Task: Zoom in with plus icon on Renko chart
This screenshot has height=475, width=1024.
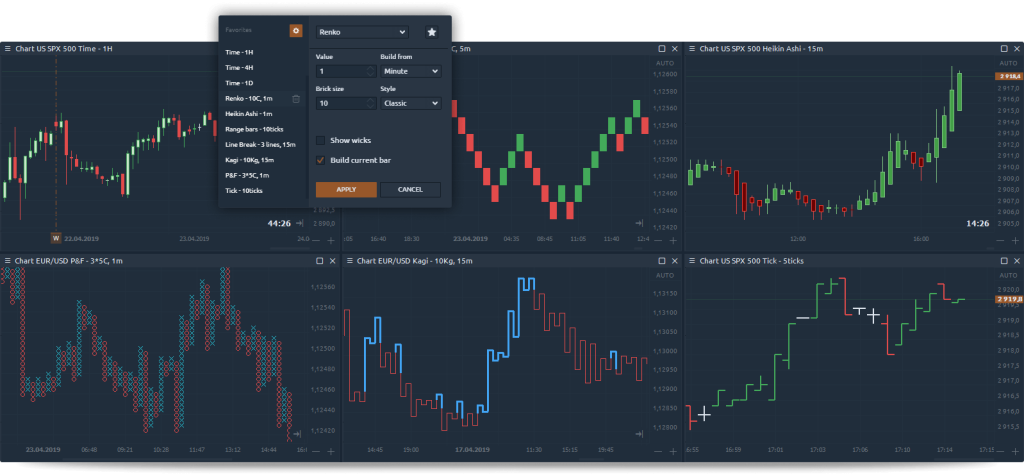Action: point(673,240)
